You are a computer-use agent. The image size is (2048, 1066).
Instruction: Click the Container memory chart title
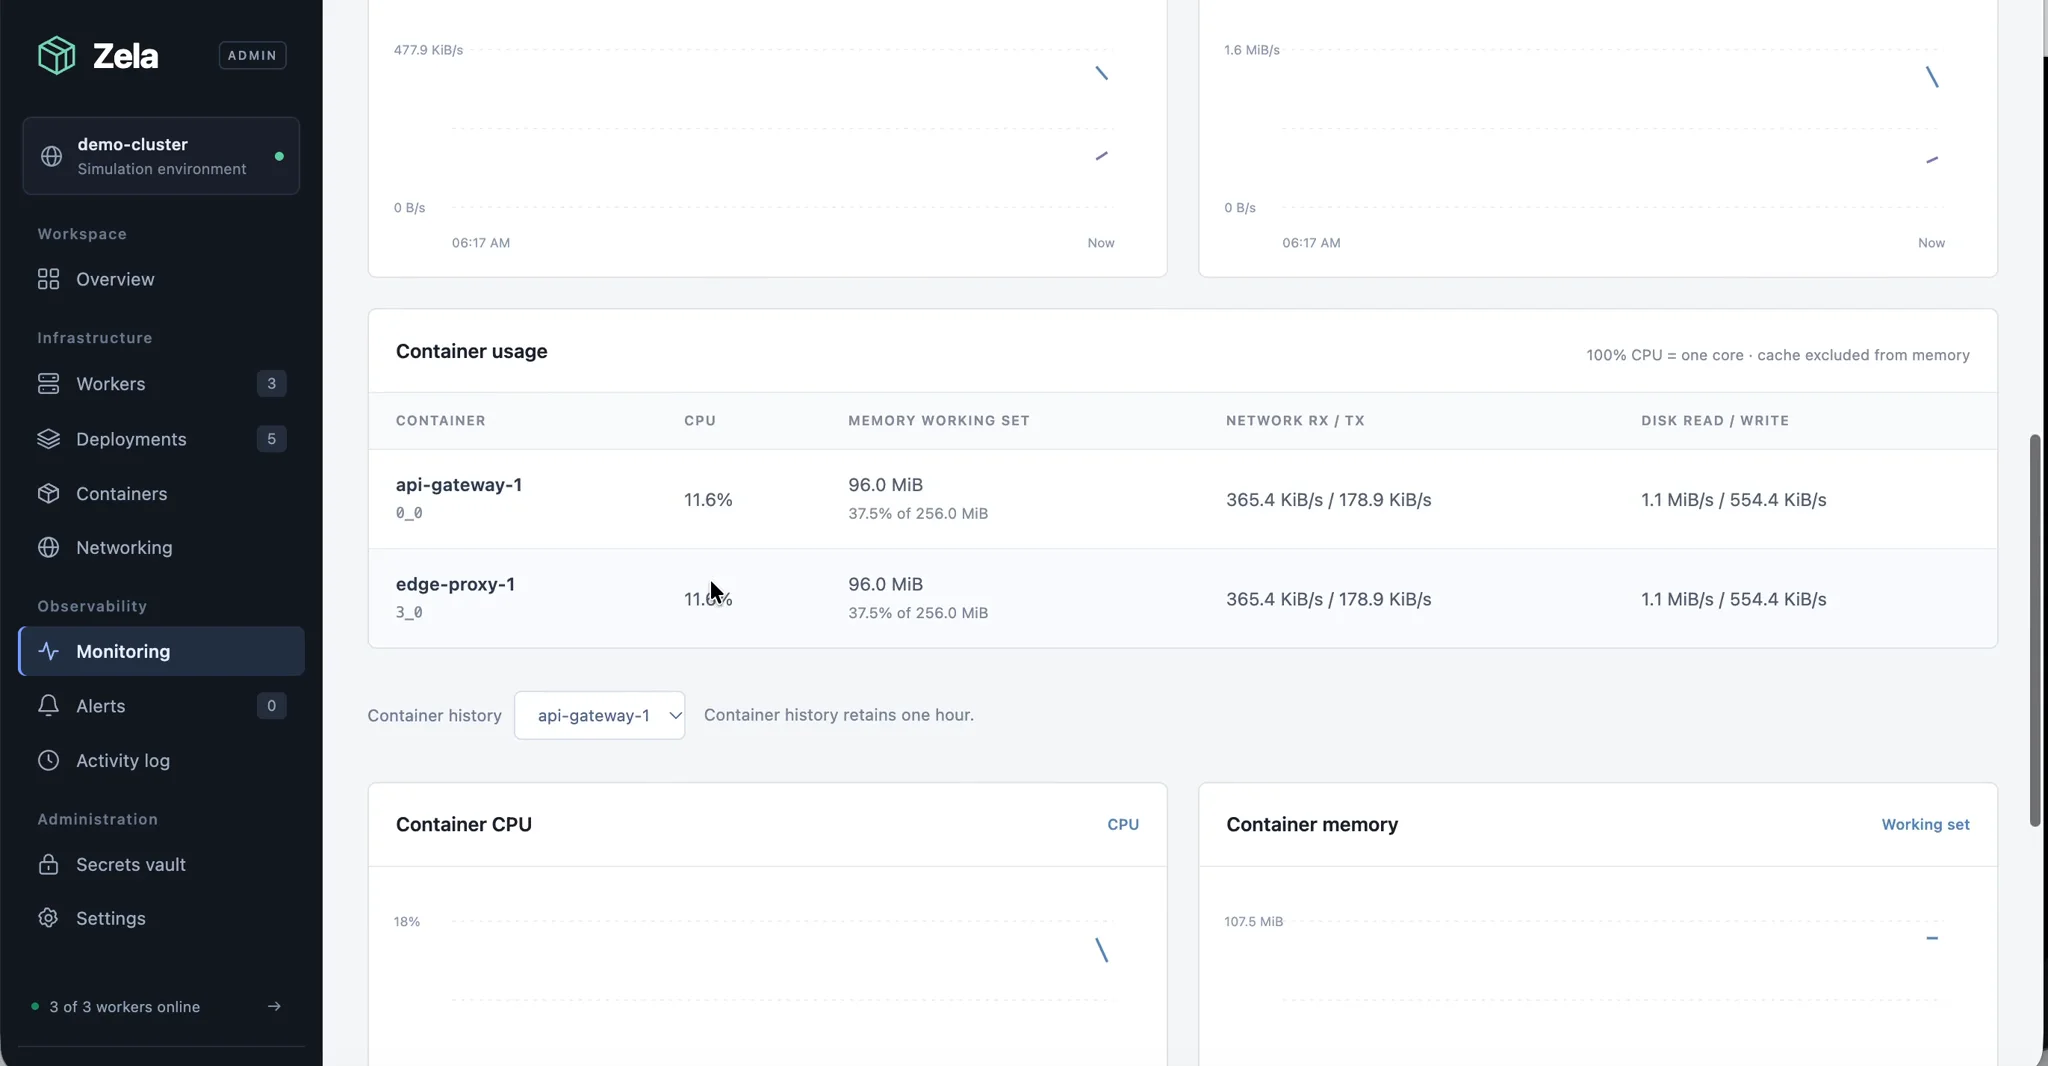(1312, 825)
